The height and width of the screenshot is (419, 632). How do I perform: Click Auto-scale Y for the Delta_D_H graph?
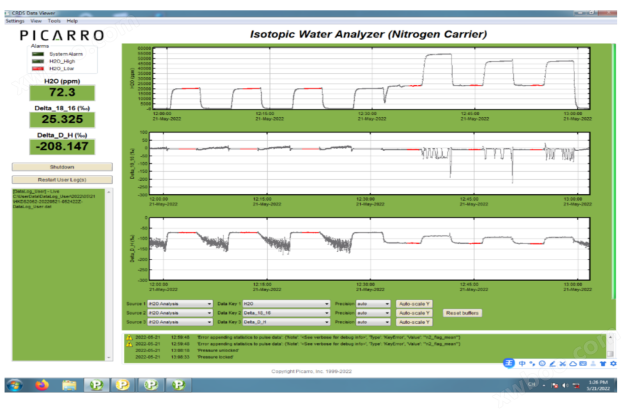[414, 322]
